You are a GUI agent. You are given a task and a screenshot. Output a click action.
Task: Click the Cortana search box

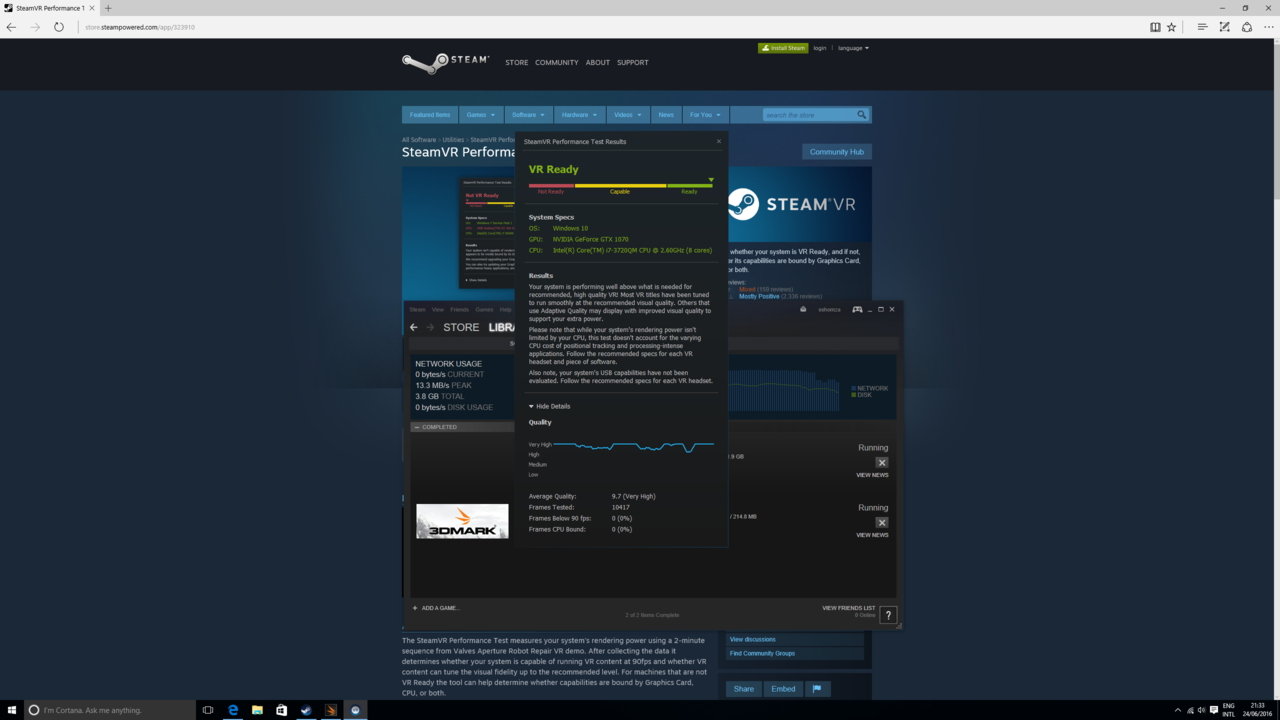[x=110, y=710]
